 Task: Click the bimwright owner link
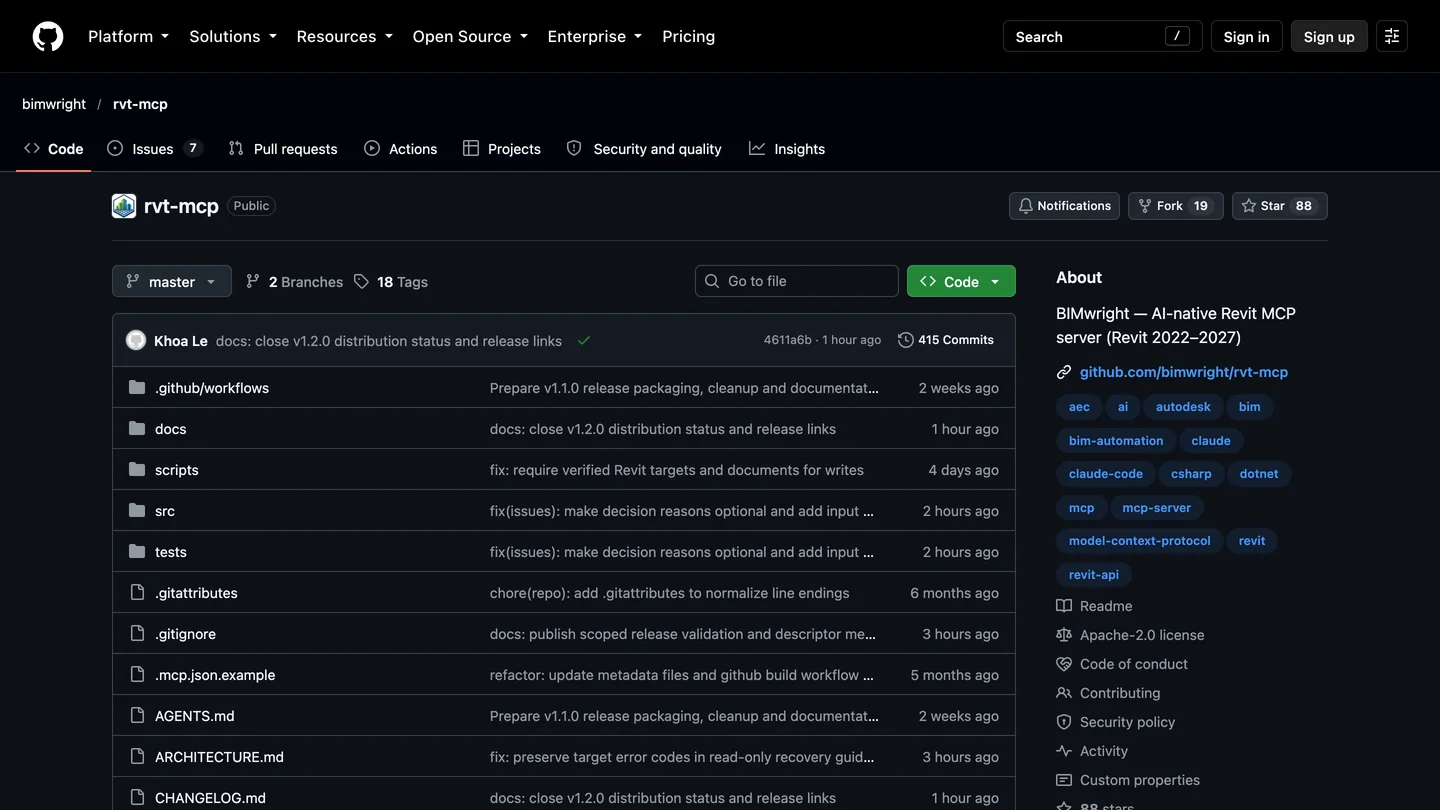pyautogui.click(x=54, y=104)
